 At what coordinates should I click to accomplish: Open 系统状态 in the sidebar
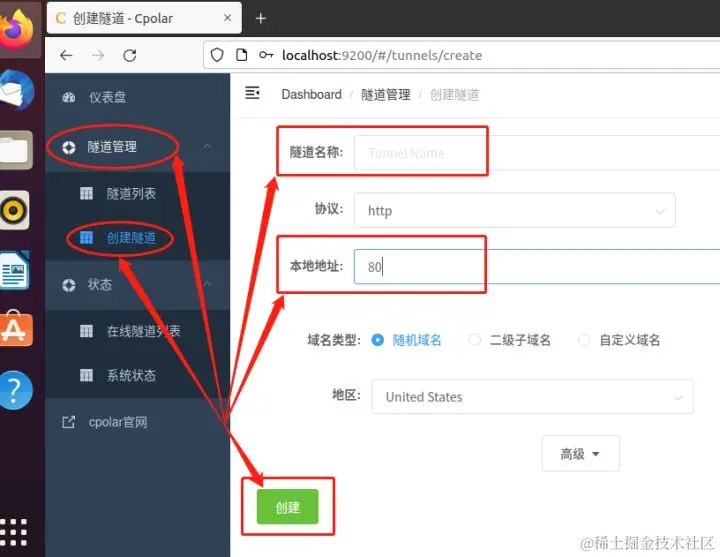[x=138, y=376]
